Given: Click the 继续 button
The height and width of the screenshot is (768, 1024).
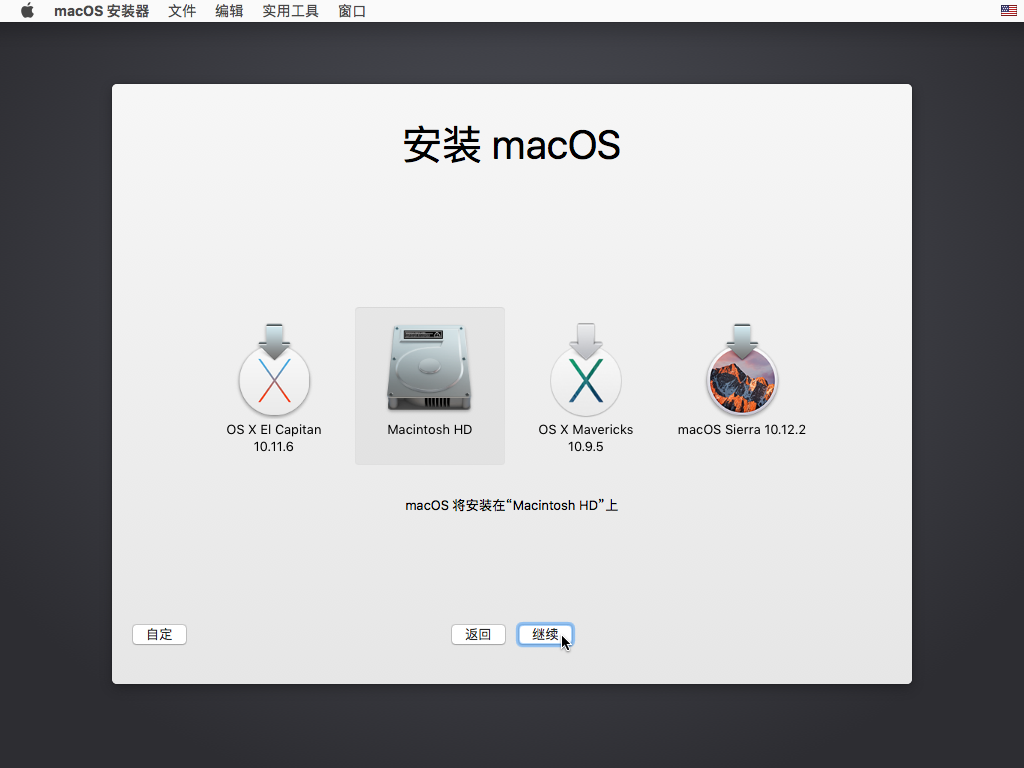Looking at the screenshot, I should click(545, 634).
